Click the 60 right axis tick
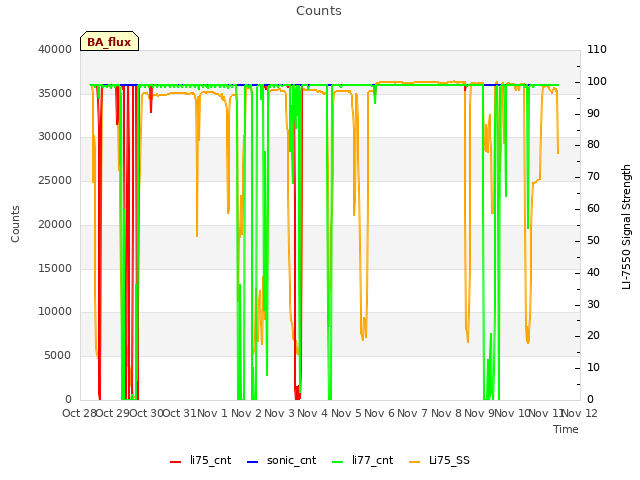This screenshot has height=480, width=640. (593, 209)
